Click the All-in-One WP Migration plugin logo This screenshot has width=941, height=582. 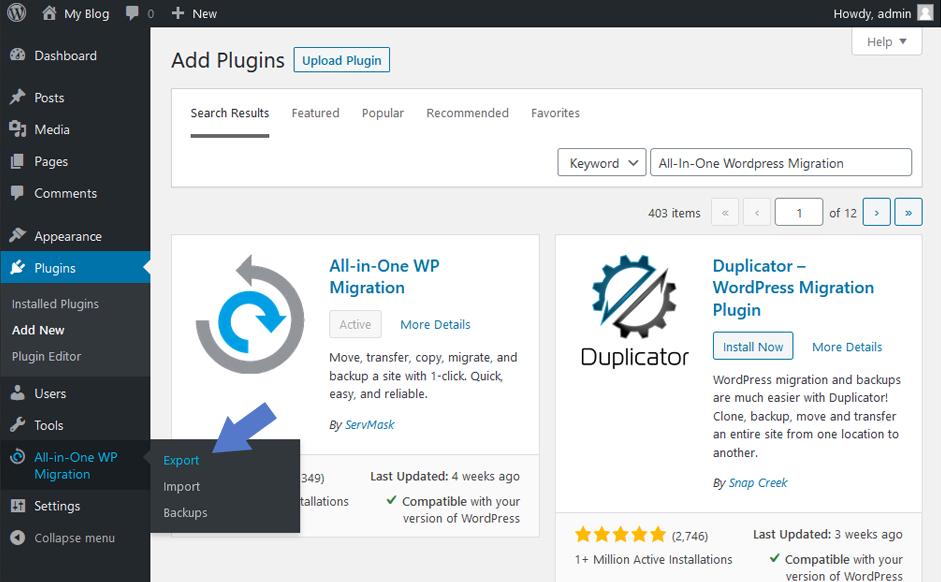pos(250,314)
